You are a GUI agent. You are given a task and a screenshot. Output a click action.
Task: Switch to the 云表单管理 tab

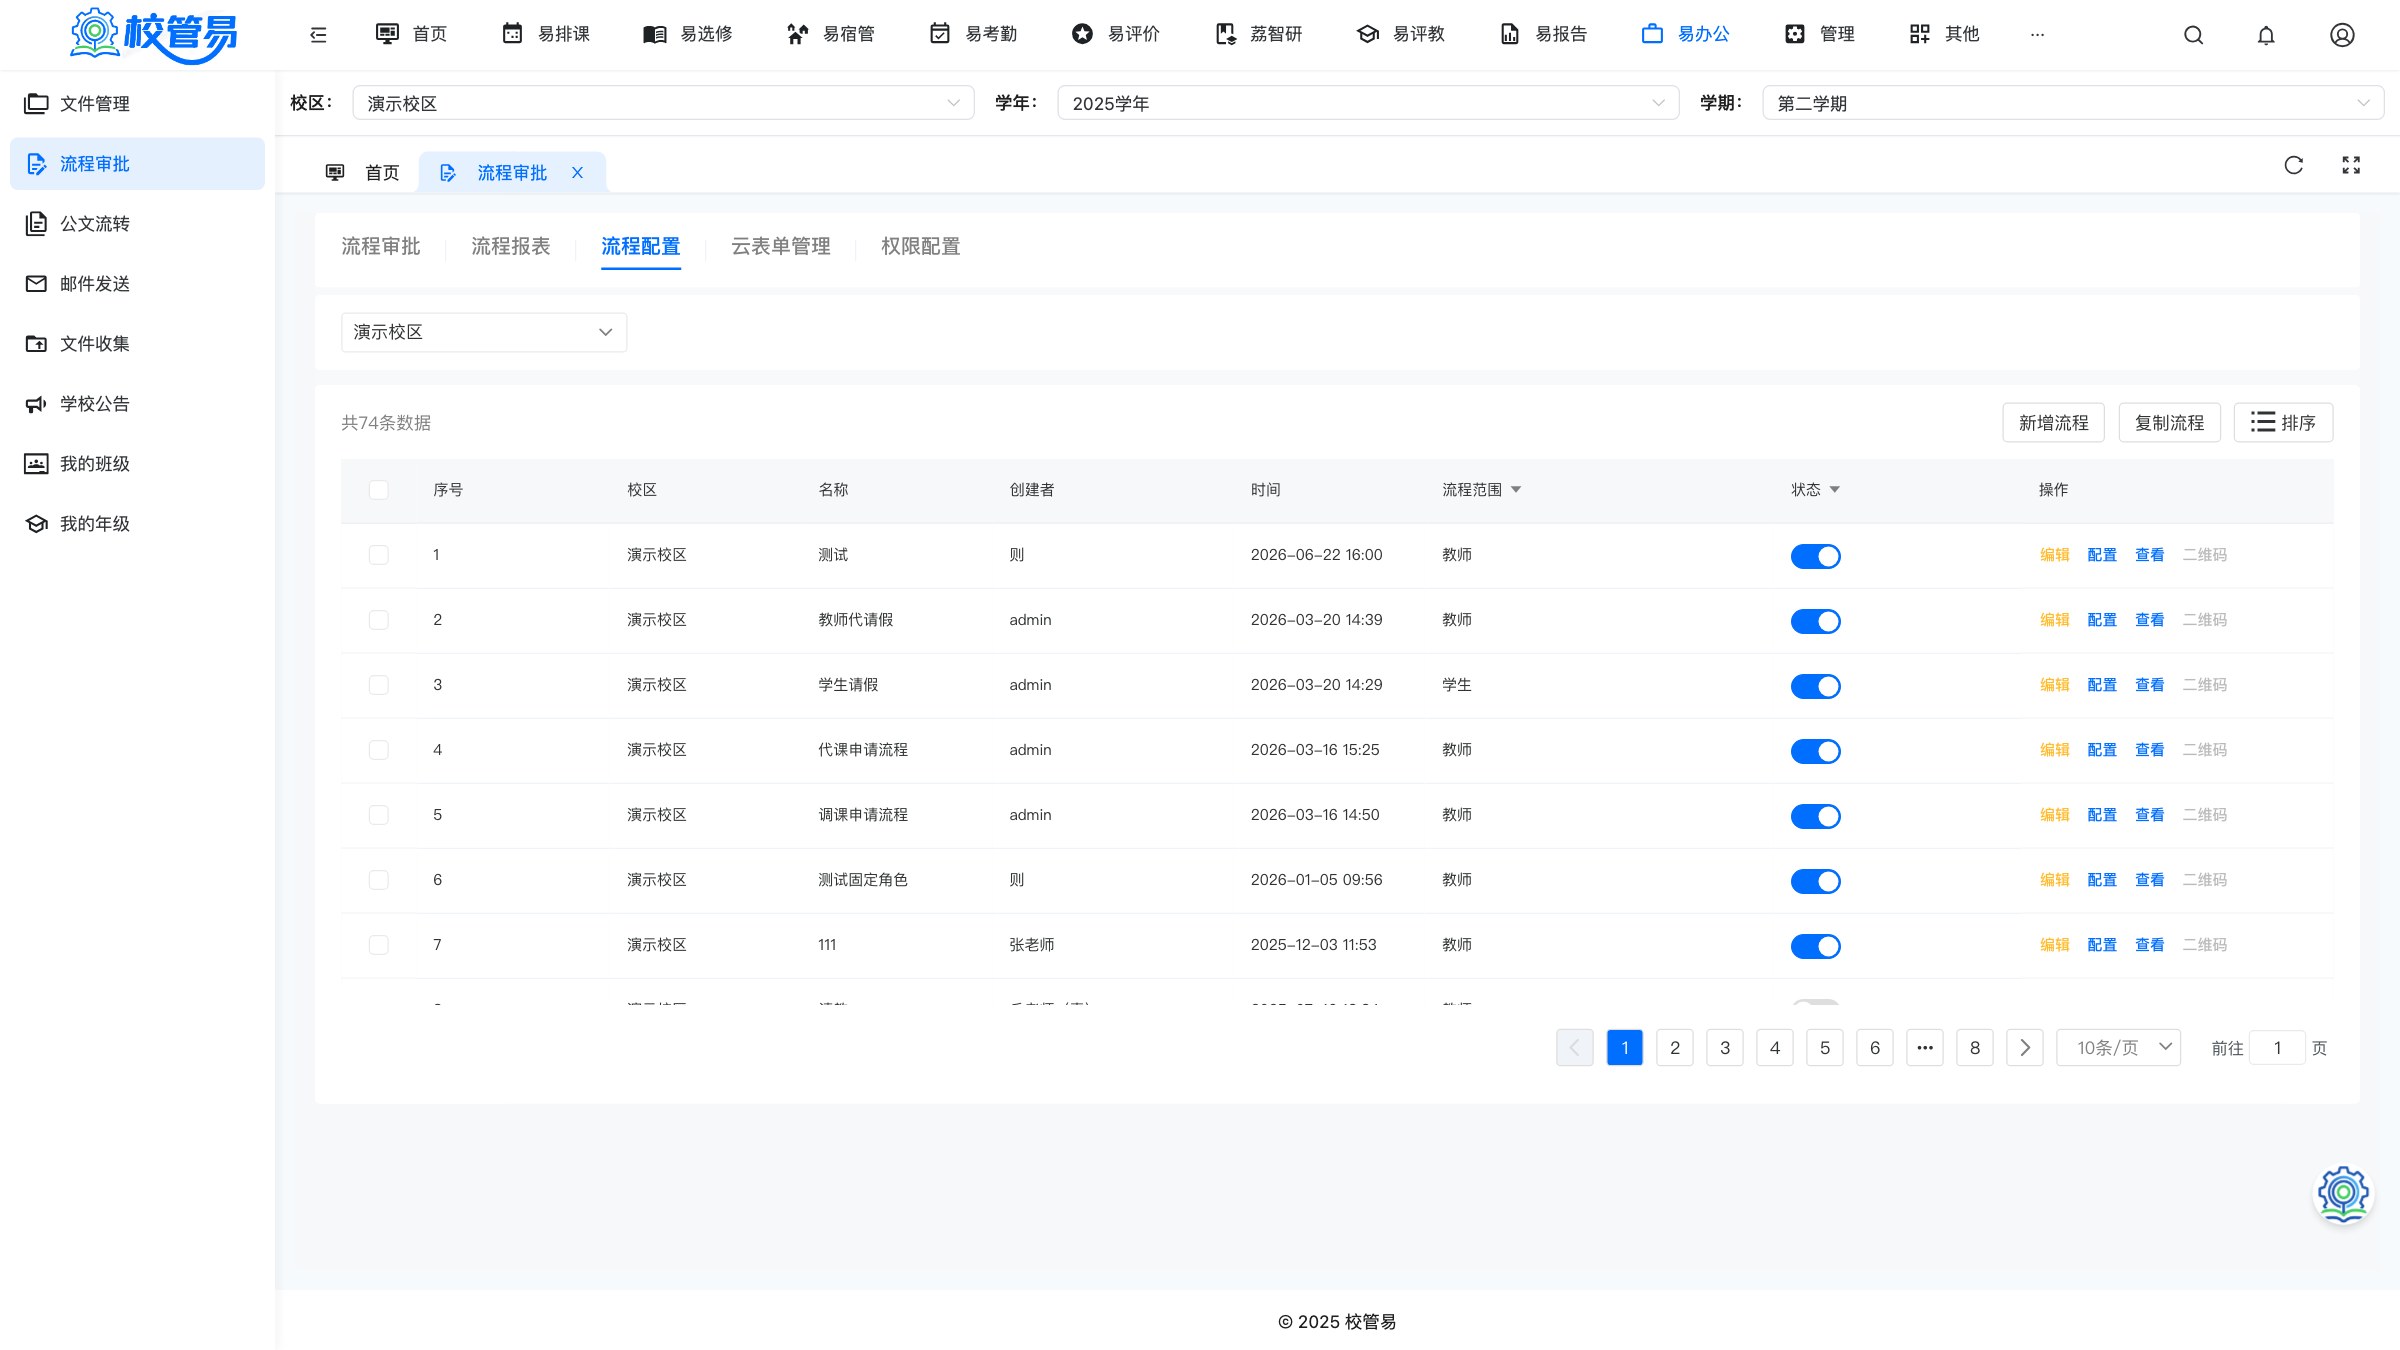781,246
